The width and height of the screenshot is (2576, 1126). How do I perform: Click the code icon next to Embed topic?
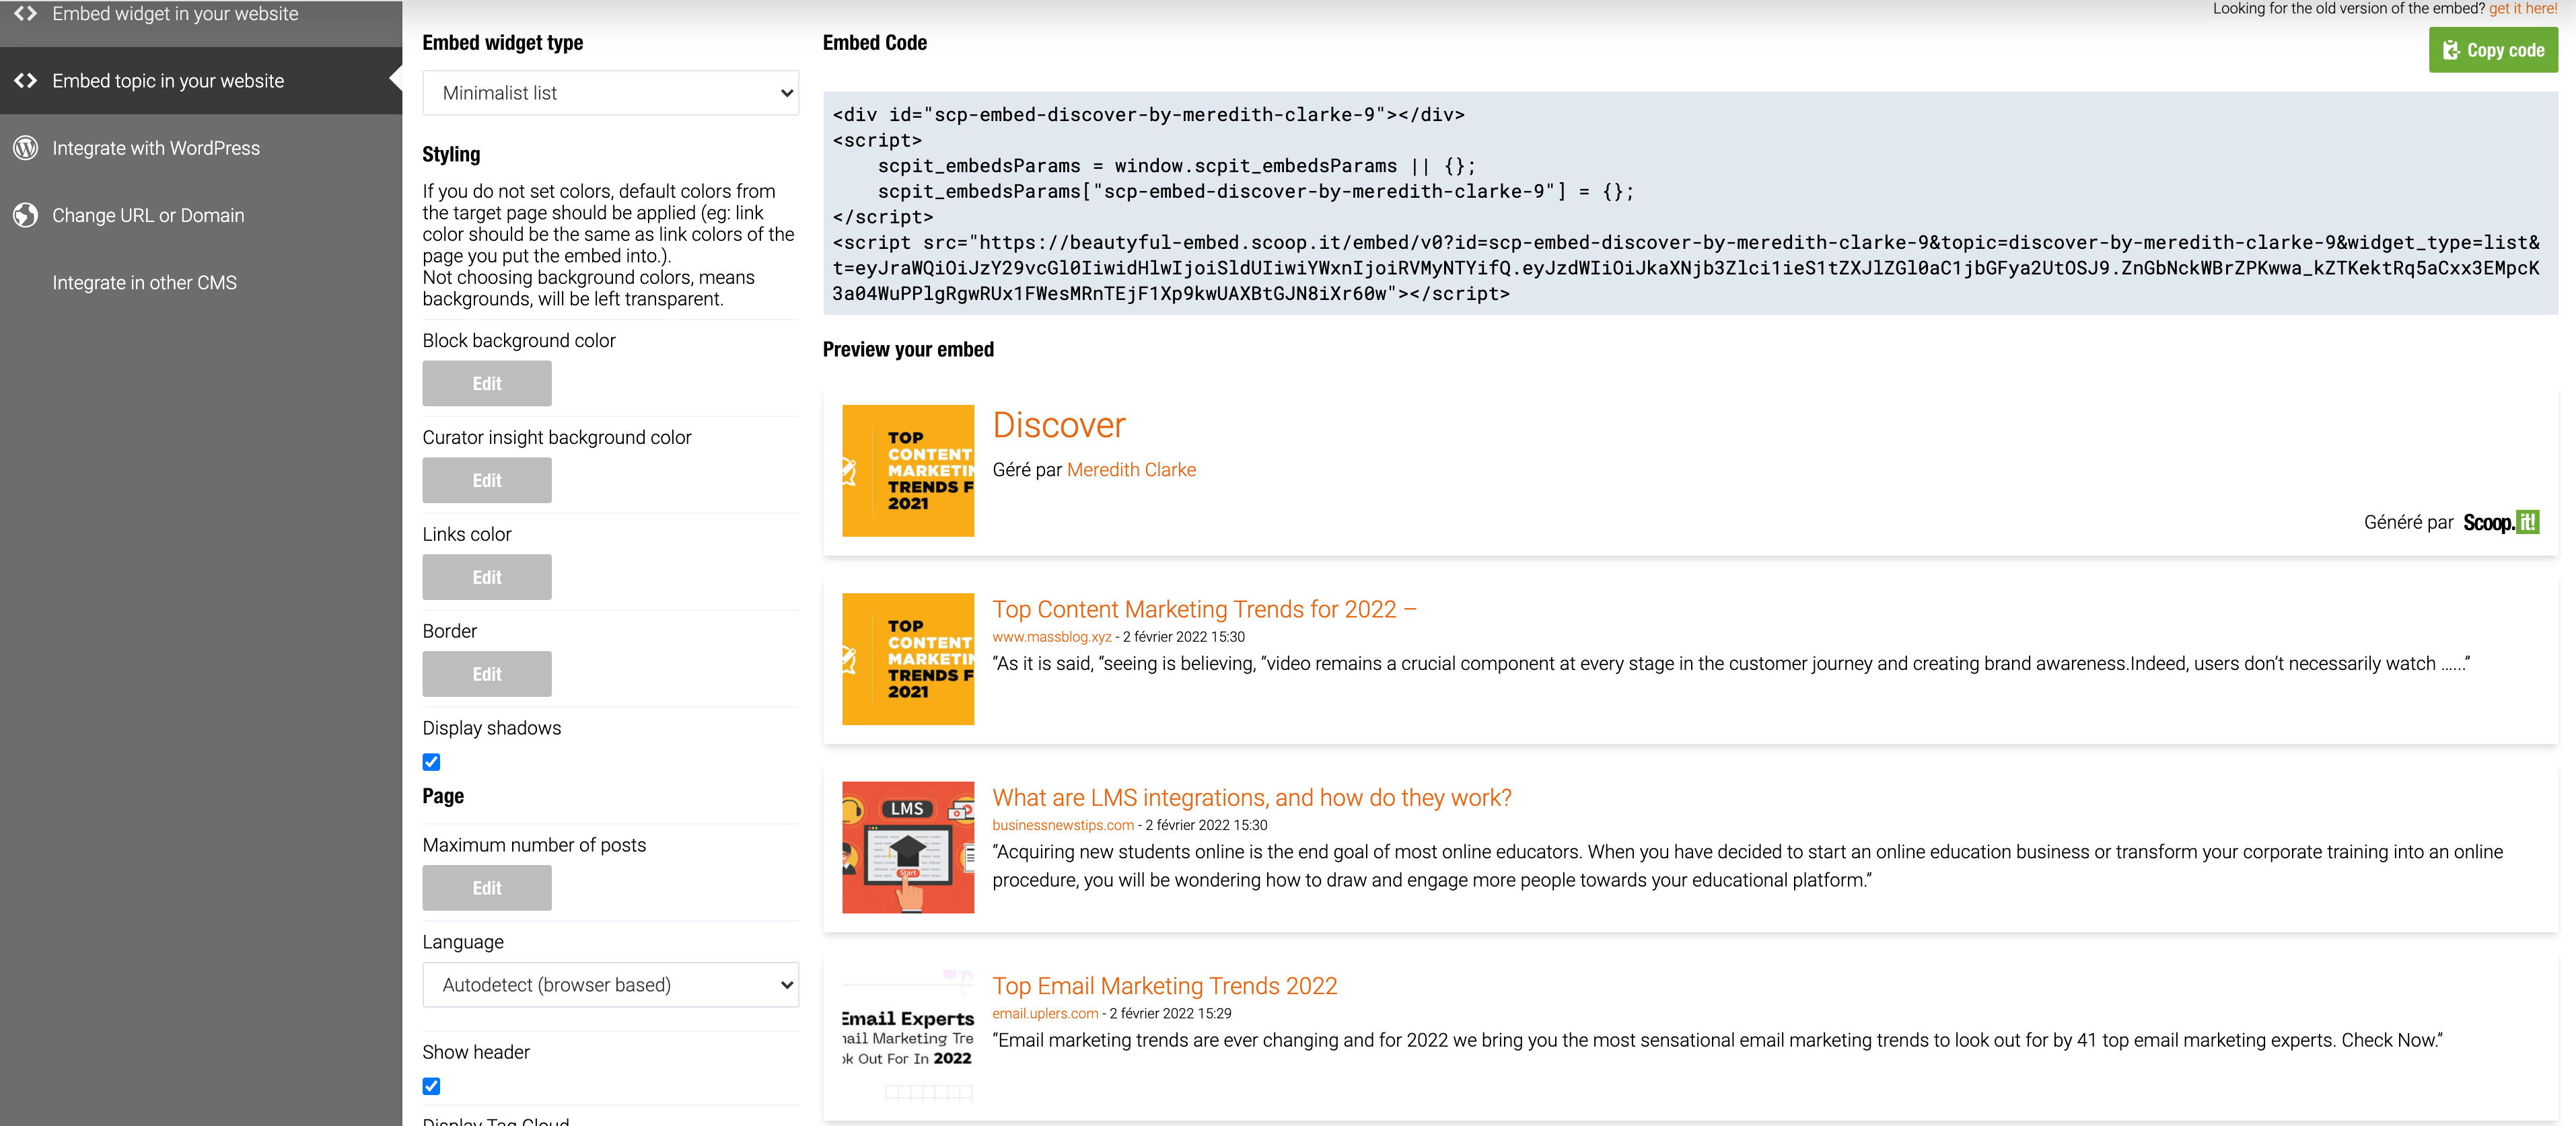(25, 81)
